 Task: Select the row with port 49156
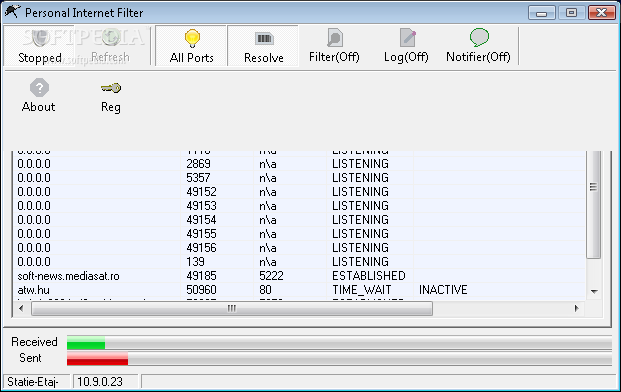click(x=300, y=248)
